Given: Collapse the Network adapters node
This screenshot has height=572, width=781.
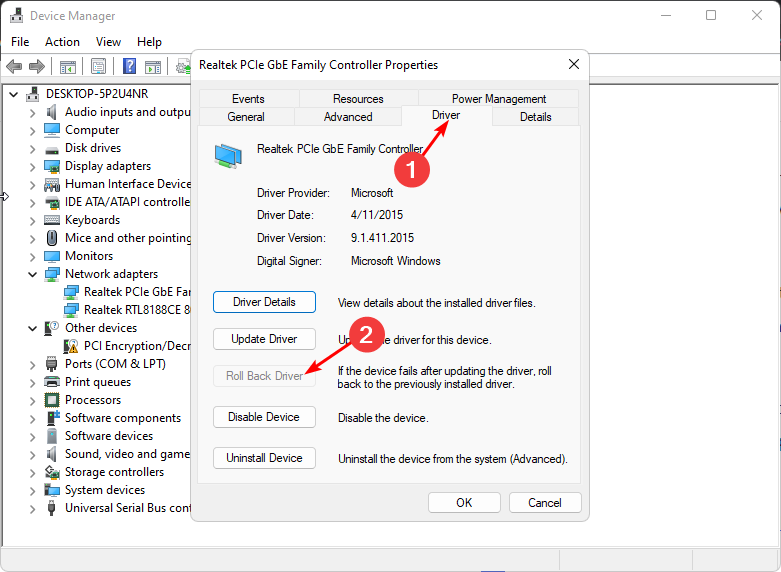Looking at the screenshot, I should tap(32, 274).
